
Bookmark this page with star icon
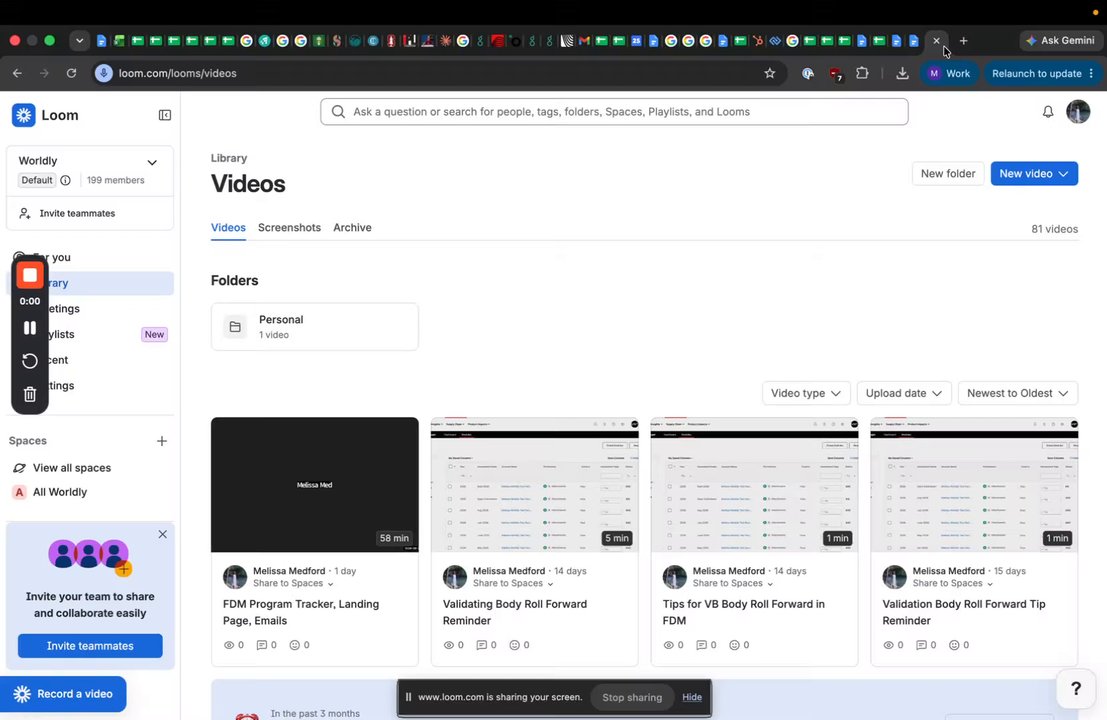point(770,73)
